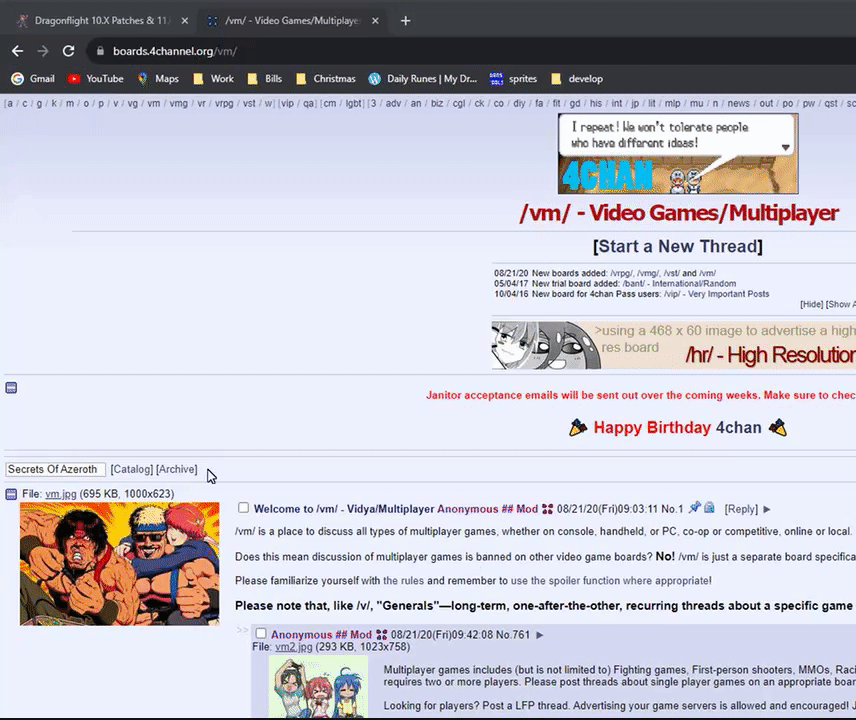Go to the /lgbt/ board link
Image resolution: width=856 pixels, height=720 pixels.
coord(353,103)
